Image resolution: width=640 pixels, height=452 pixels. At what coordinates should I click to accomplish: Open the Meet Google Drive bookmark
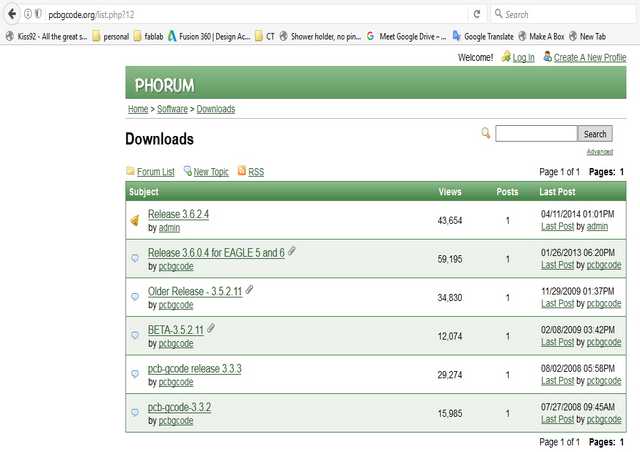(406, 37)
